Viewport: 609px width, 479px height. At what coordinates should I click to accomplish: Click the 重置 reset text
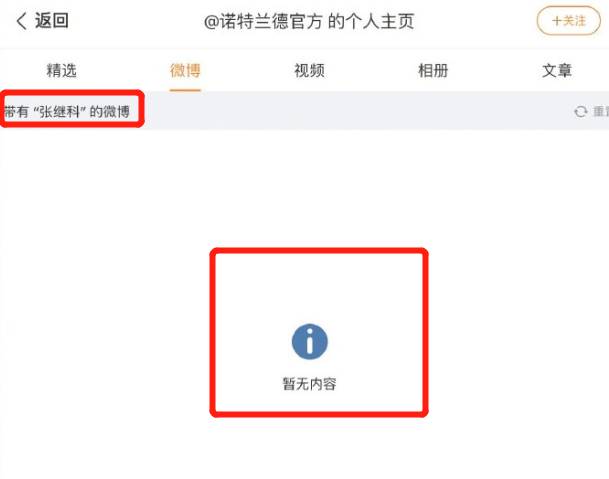click(601, 111)
